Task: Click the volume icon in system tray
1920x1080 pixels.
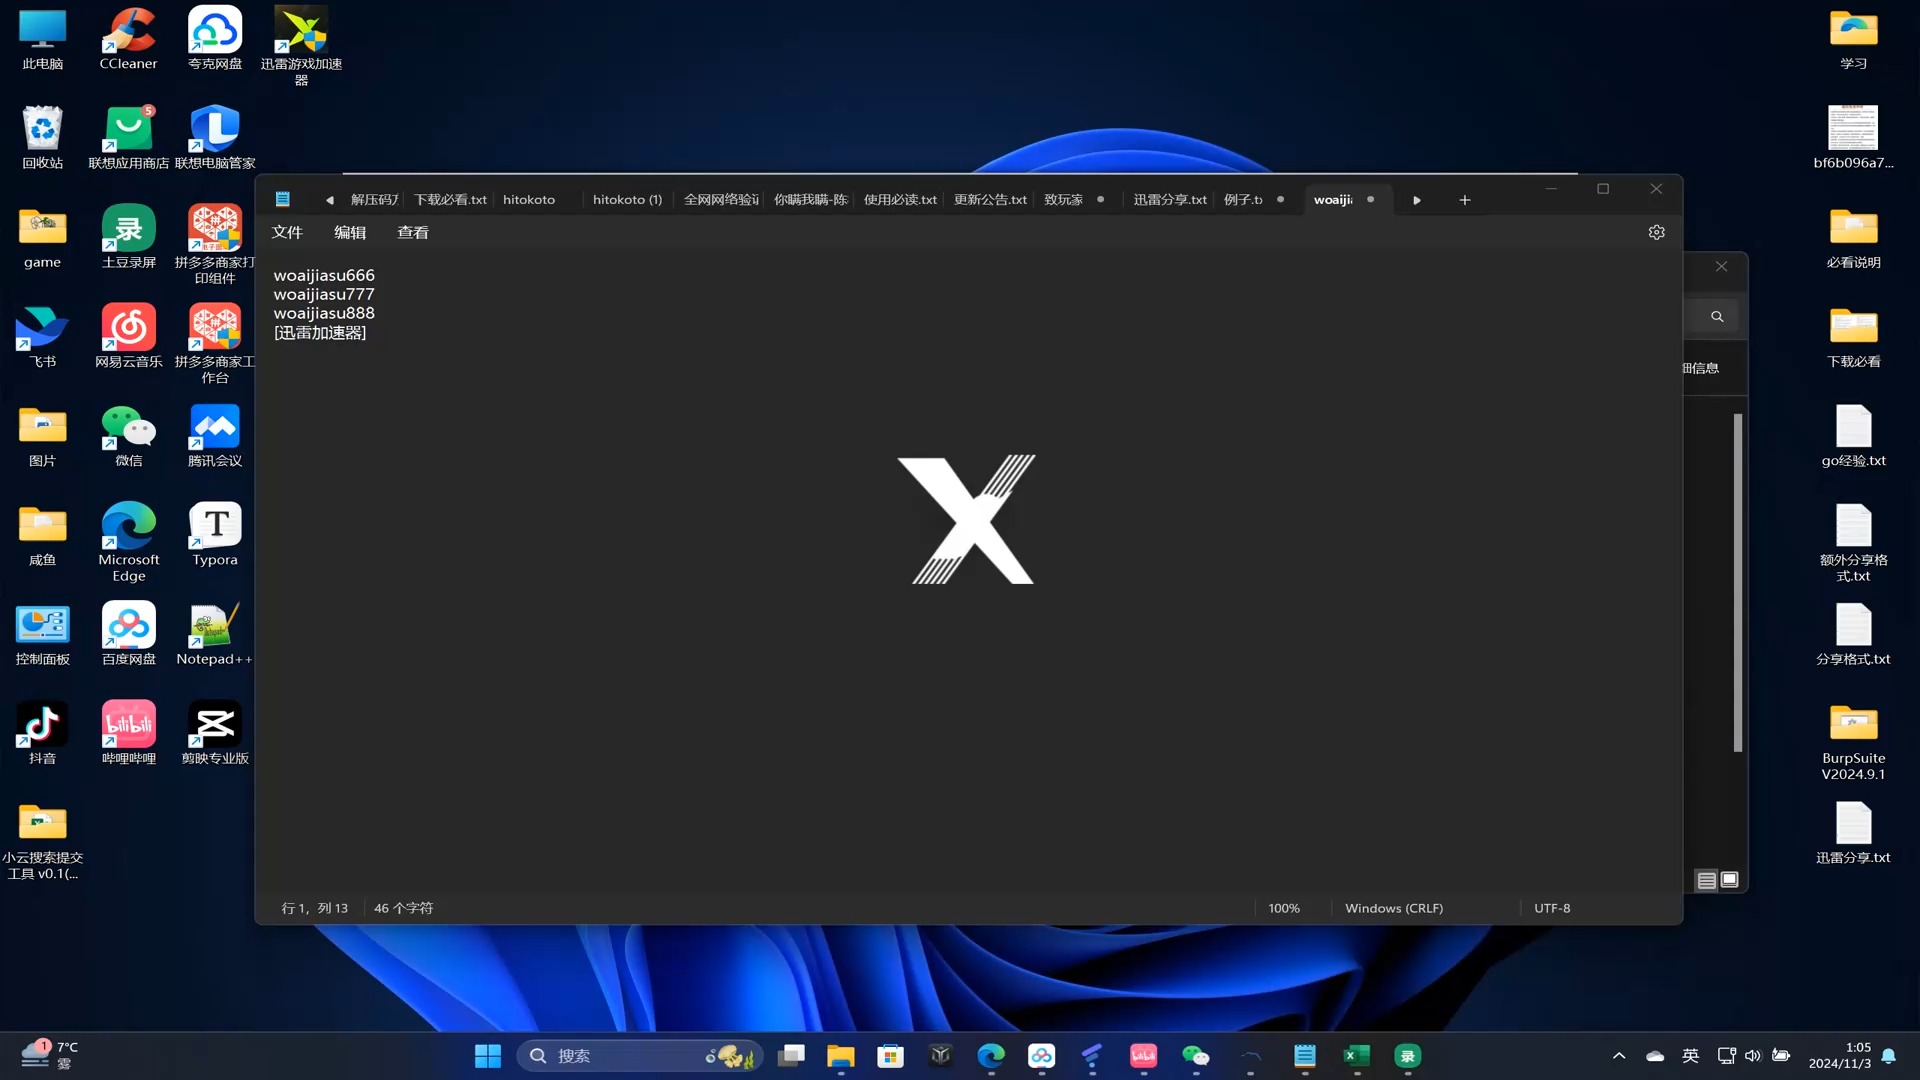Action: (x=1753, y=1056)
